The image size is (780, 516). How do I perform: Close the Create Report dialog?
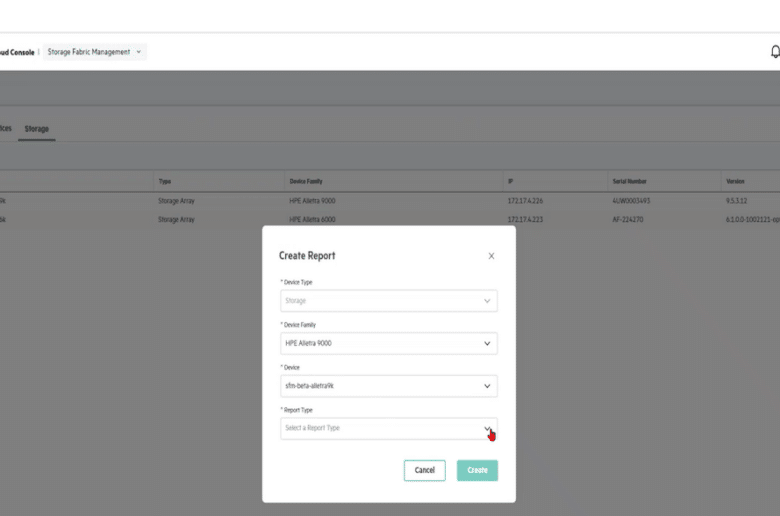(x=491, y=256)
